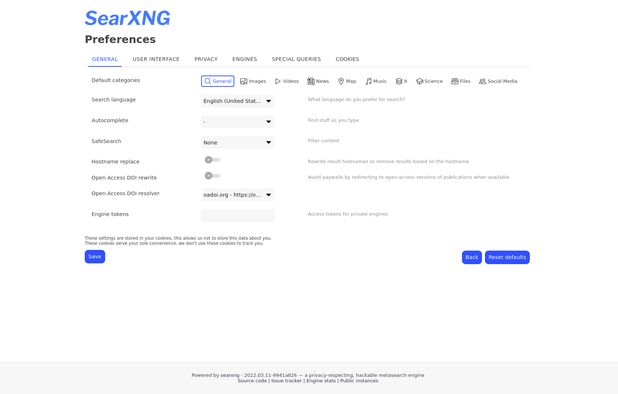618x394 pixels.
Task: Click the Reset defaults button
Action: [507, 257]
